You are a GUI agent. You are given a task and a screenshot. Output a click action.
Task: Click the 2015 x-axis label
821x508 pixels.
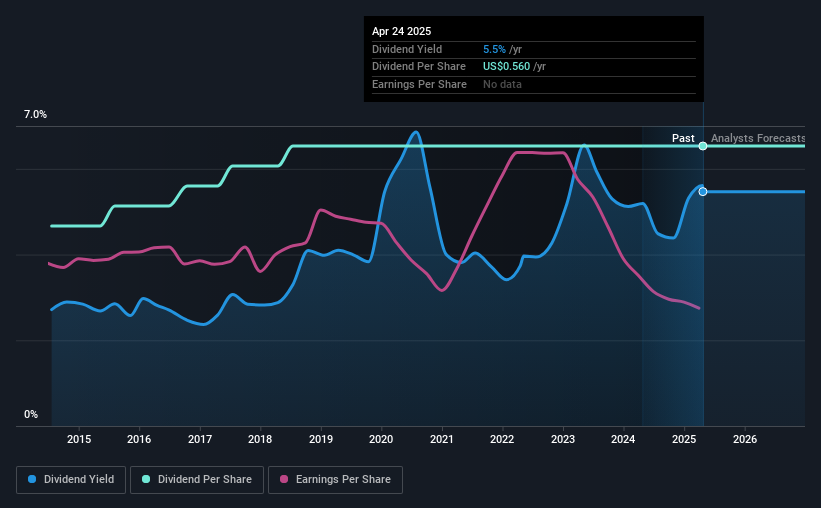coord(79,439)
